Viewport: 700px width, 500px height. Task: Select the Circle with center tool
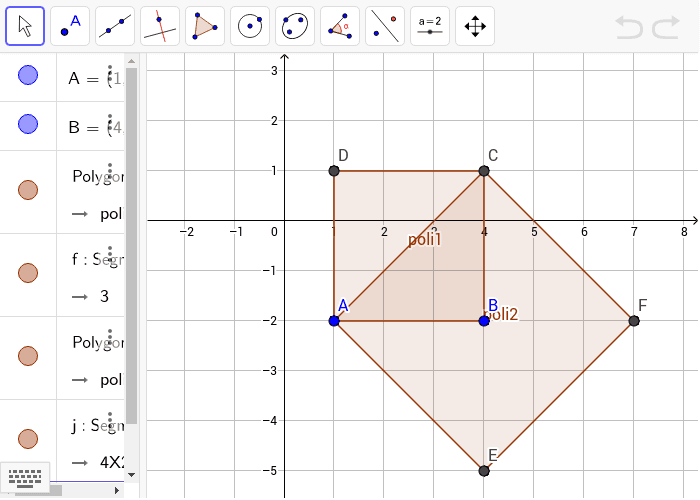pos(250,26)
